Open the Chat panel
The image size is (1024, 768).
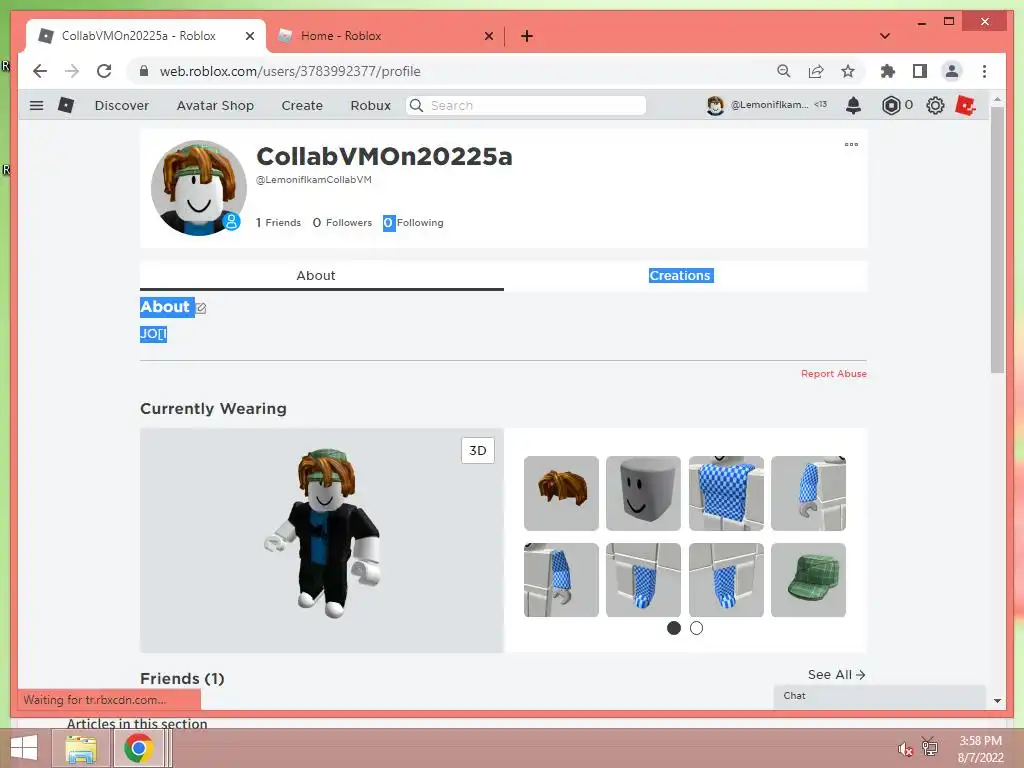click(x=879, y=696)
